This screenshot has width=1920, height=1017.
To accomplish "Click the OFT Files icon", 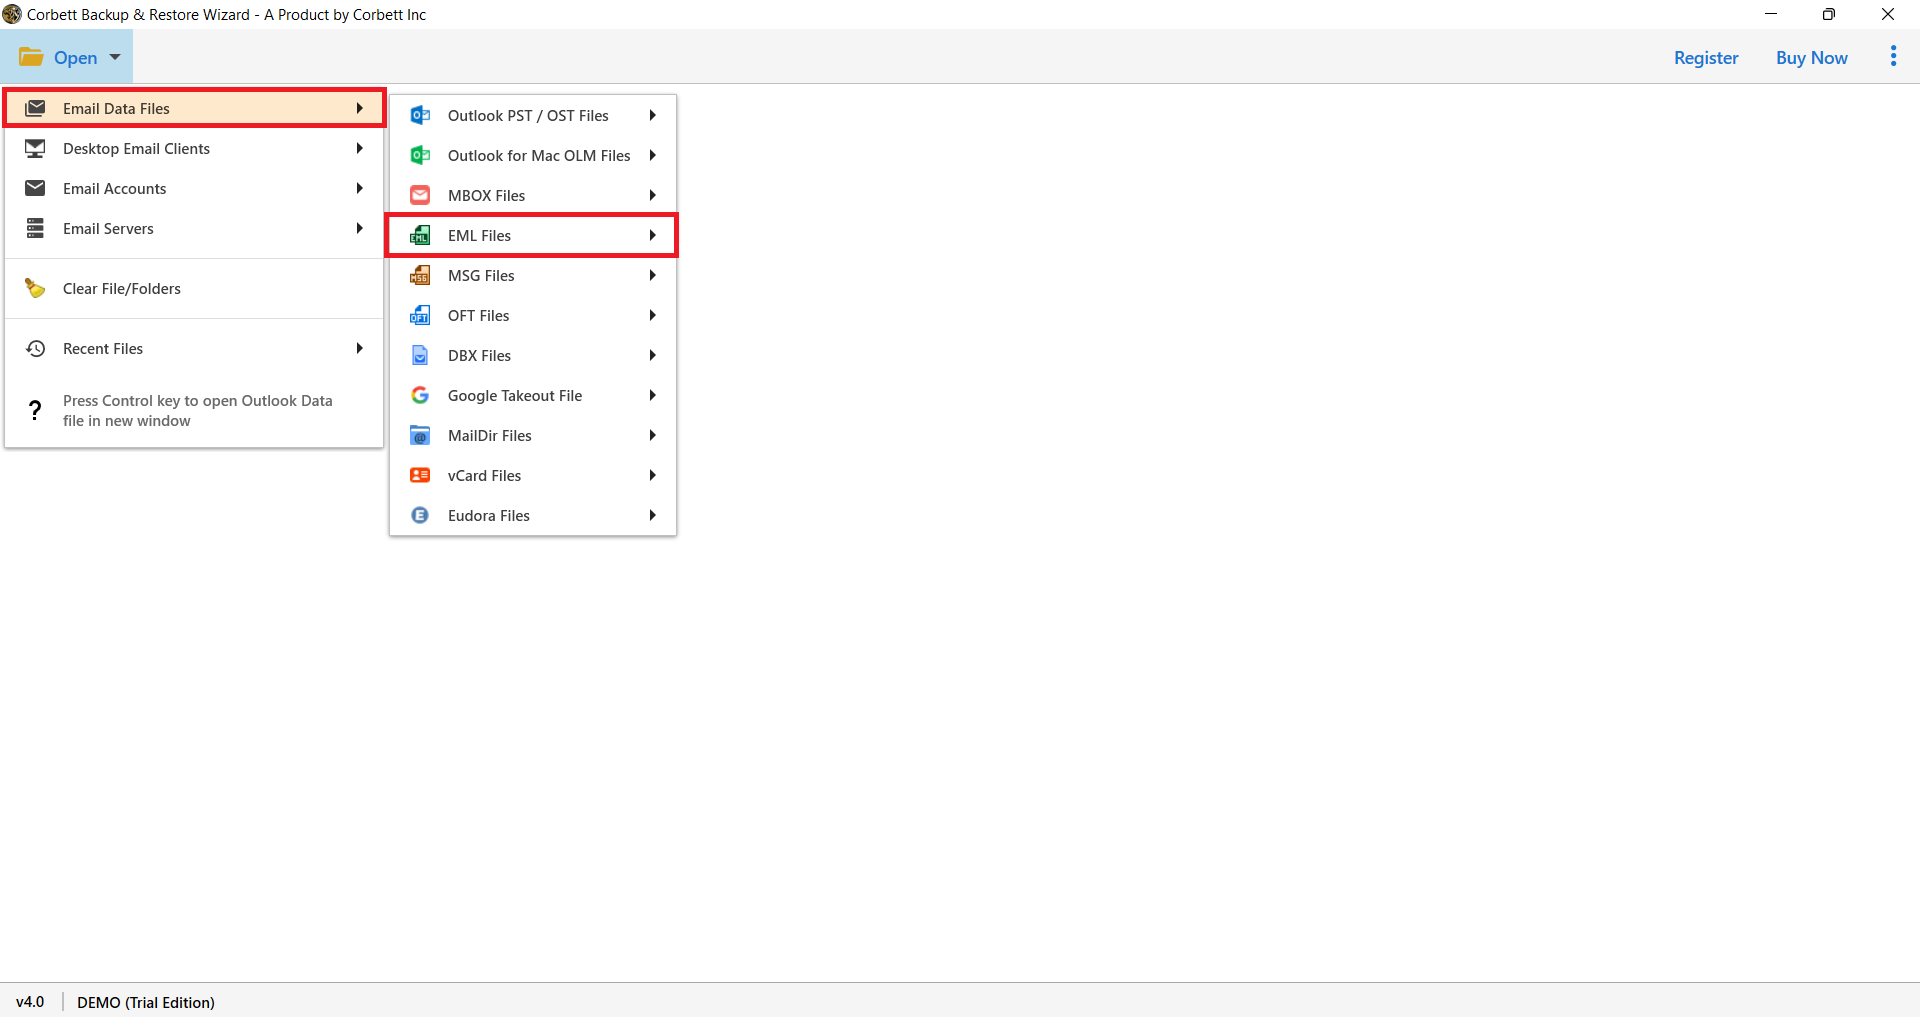I will 420,315.
